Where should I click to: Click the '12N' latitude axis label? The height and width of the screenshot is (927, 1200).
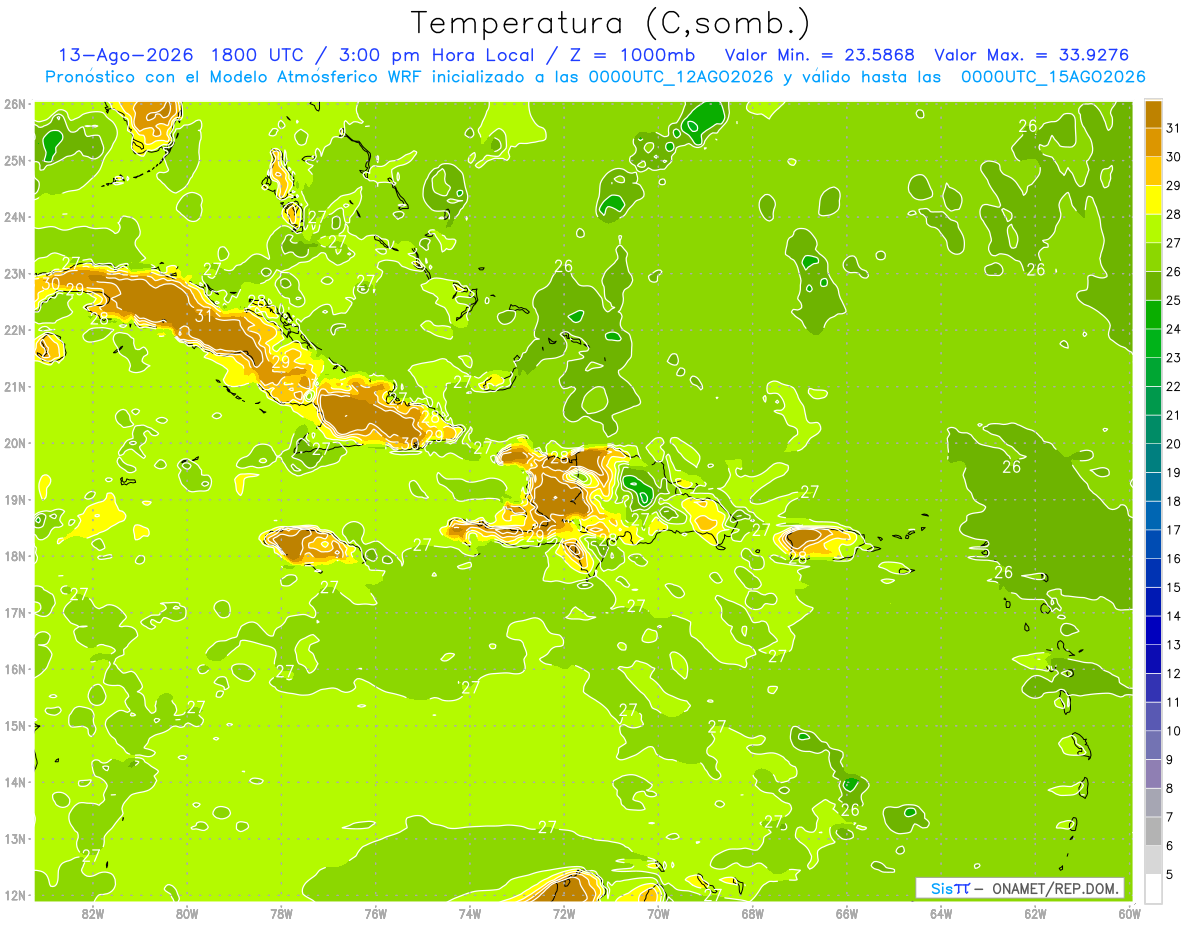14,895
